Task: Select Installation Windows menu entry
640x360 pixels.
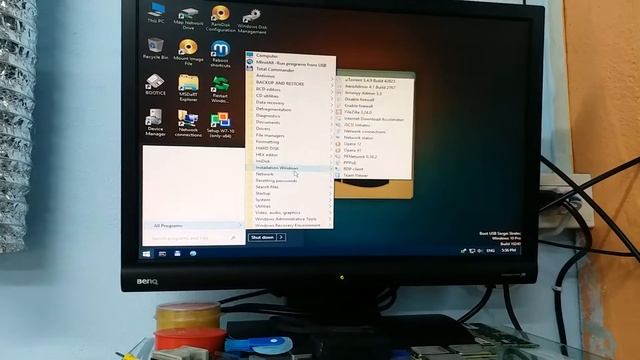Action: click(290, 168)
